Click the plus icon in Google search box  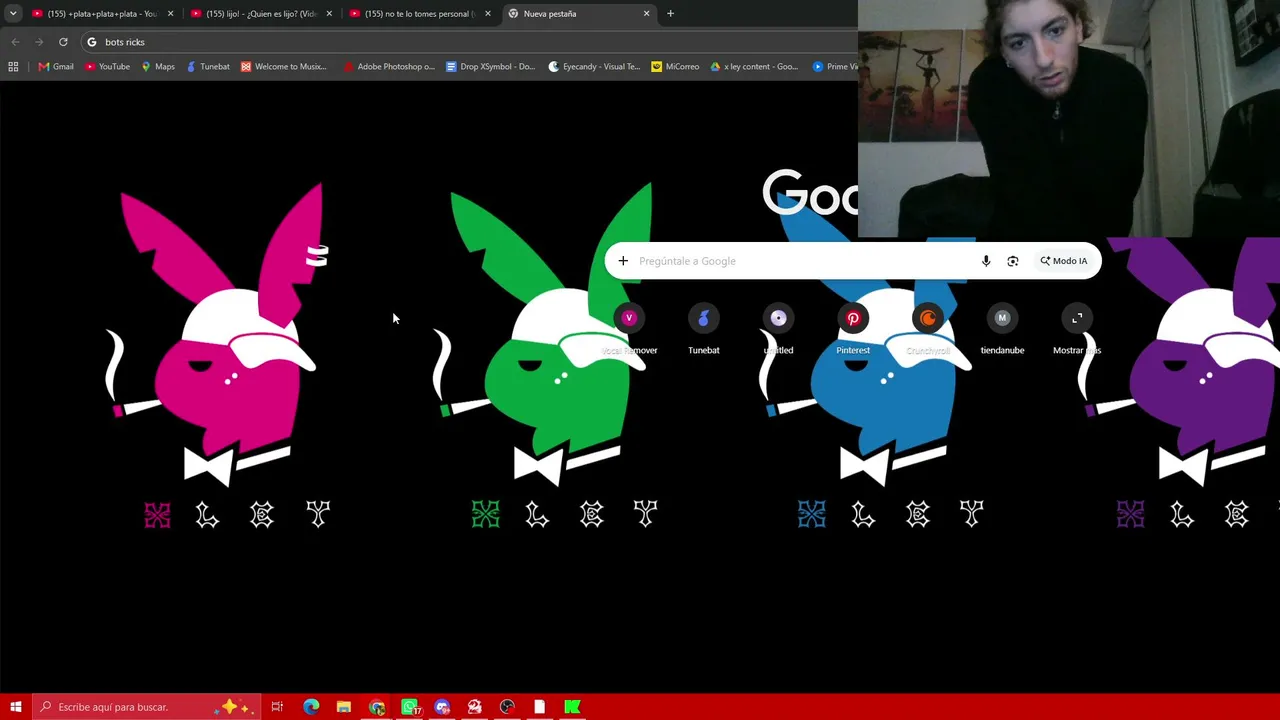[623, 261]
